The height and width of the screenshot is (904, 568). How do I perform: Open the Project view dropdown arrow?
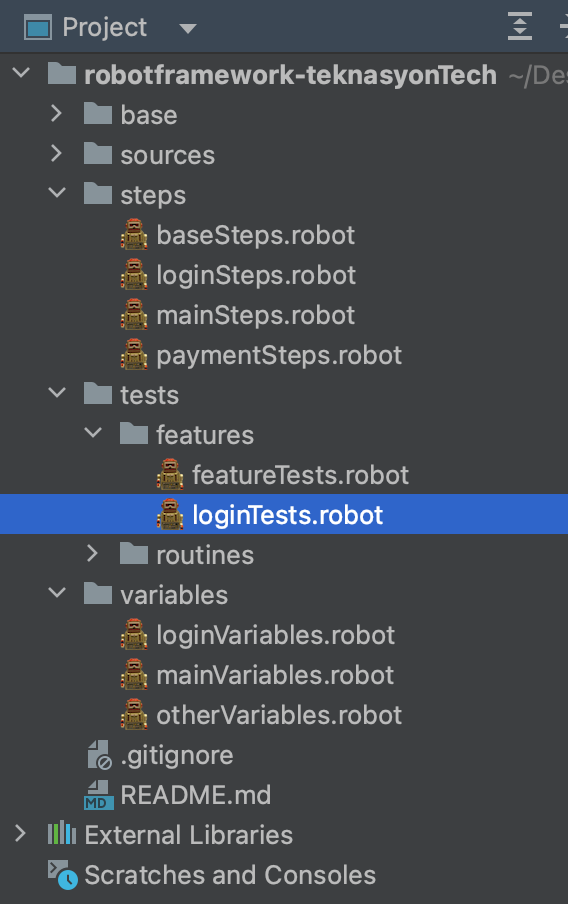(188, 28)
